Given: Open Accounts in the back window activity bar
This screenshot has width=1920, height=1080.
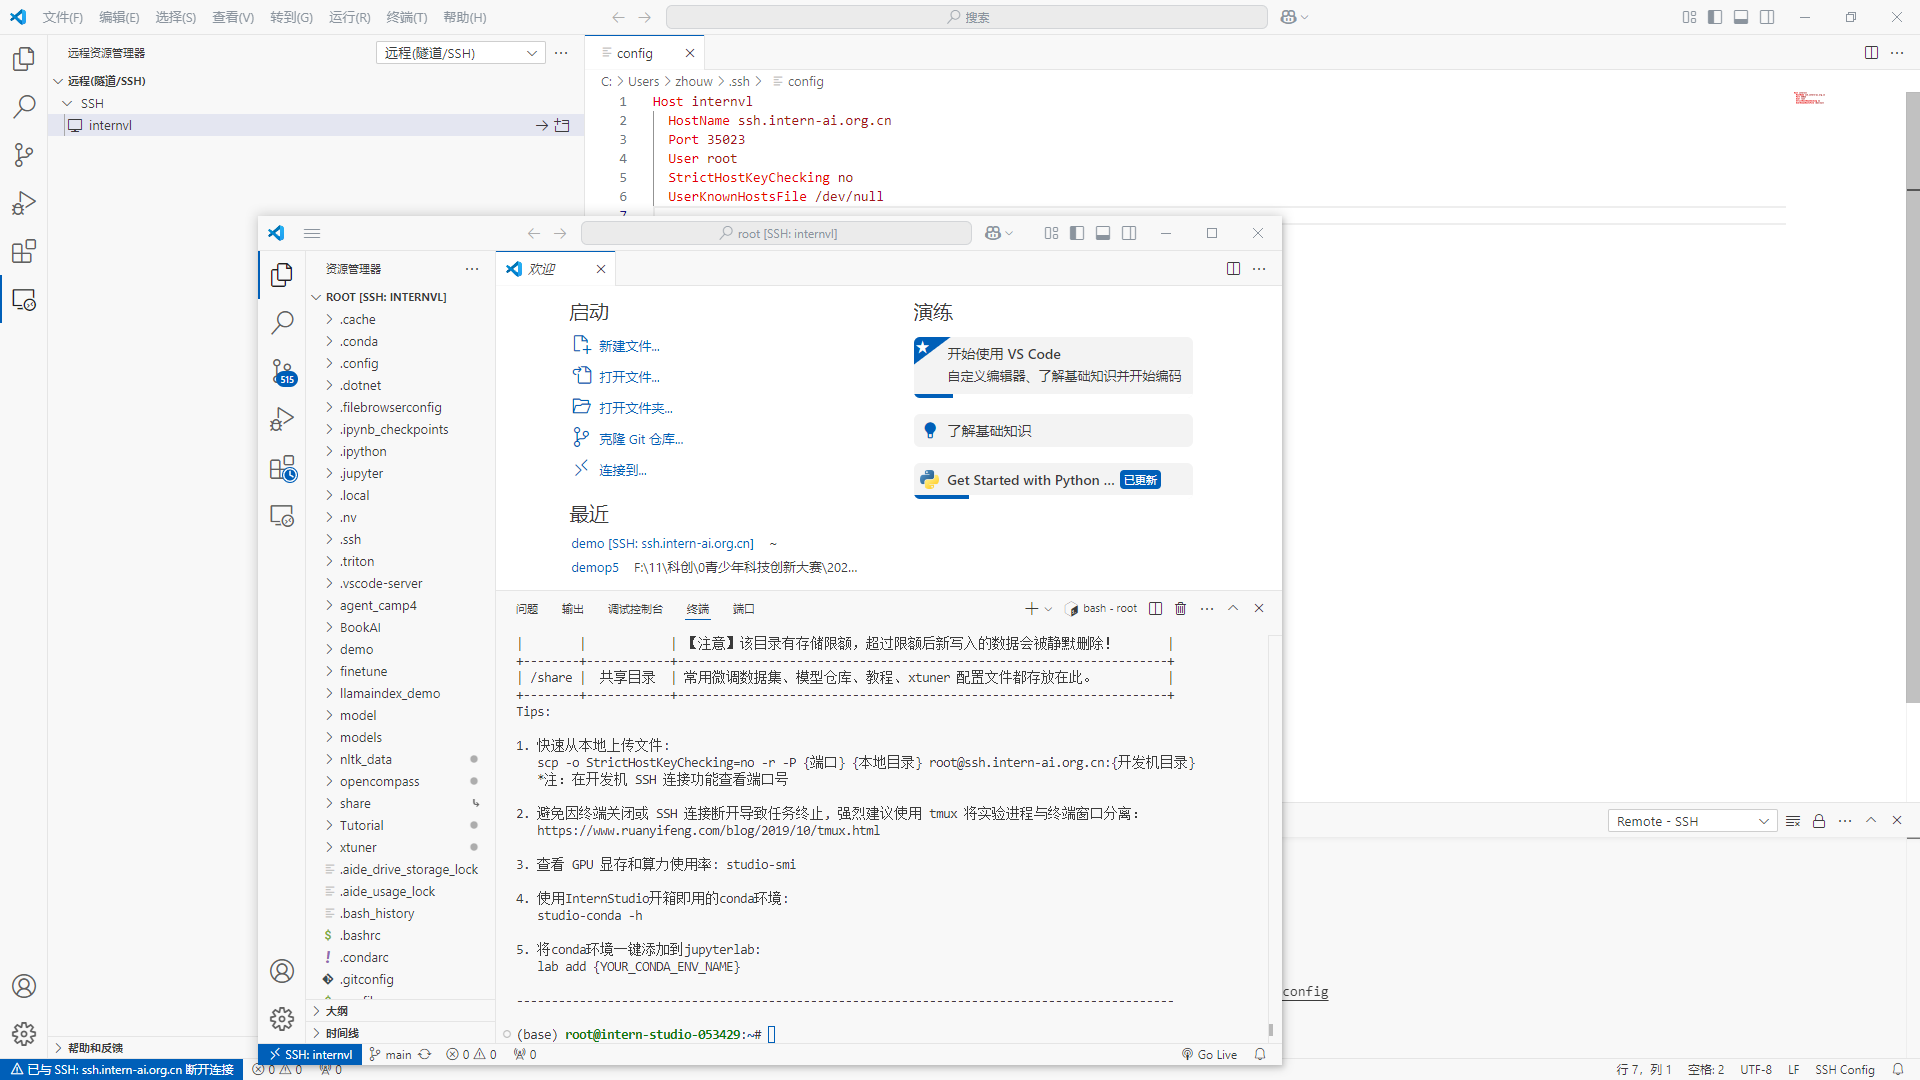Looking at the screenshot, I should 24,986.
